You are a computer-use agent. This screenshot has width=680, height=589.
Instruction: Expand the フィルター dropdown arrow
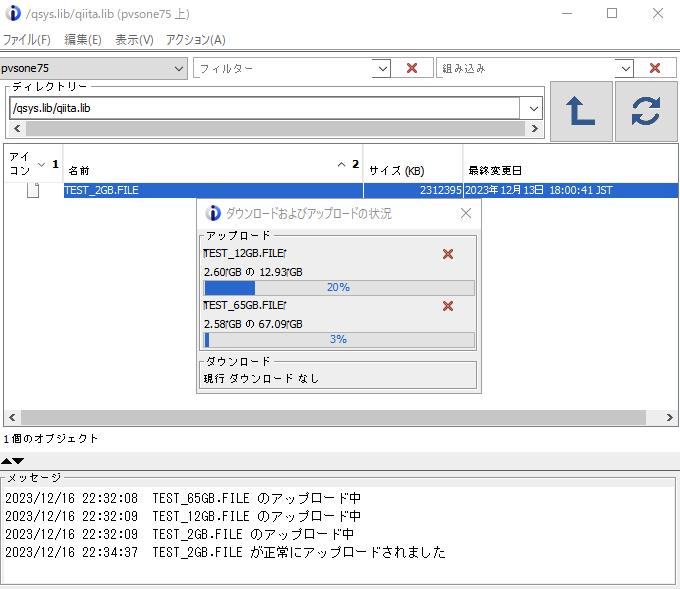[x=382, y=69]
